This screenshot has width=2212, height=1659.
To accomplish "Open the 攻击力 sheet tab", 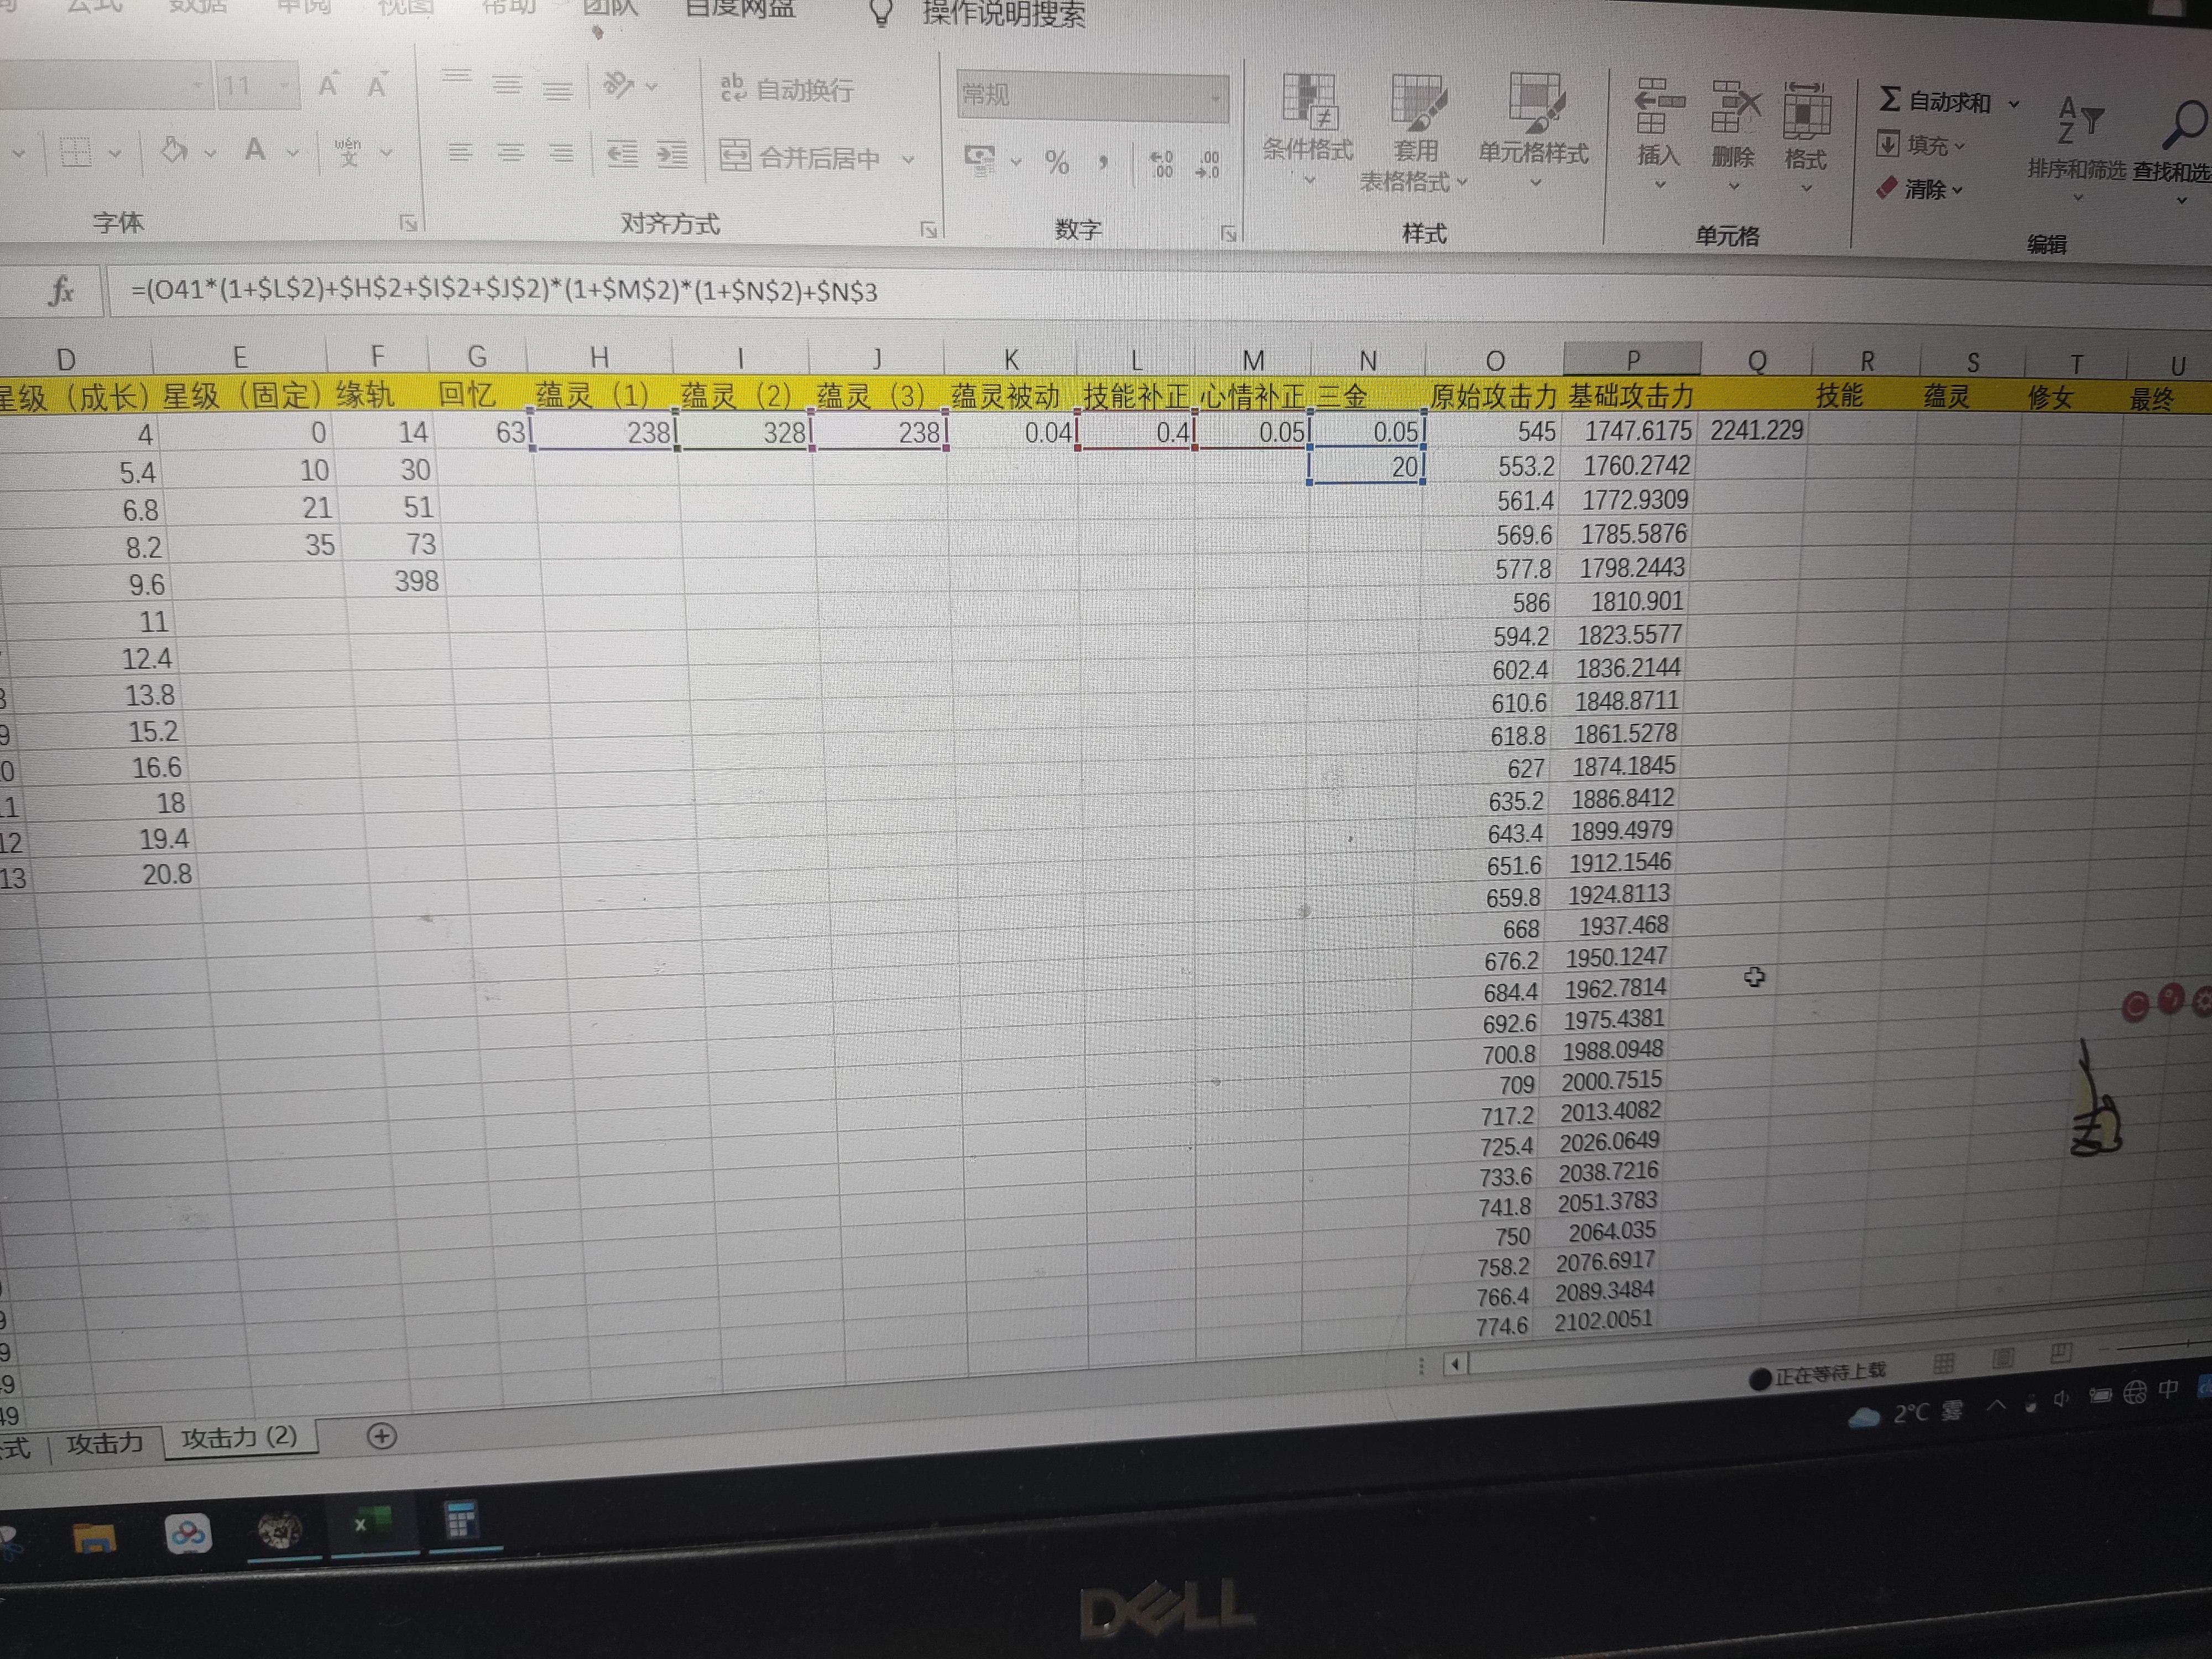I will [105, 1444].
